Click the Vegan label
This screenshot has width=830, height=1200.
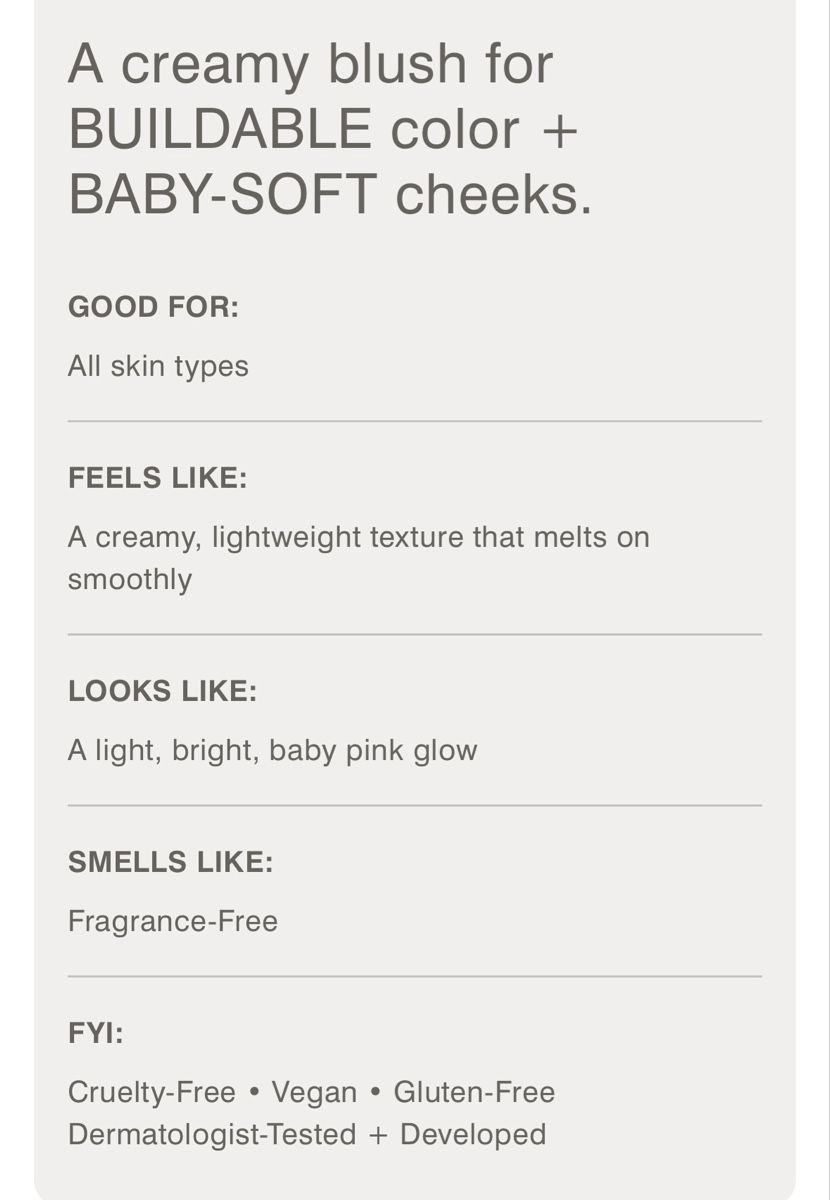(x=314, y=1092)
